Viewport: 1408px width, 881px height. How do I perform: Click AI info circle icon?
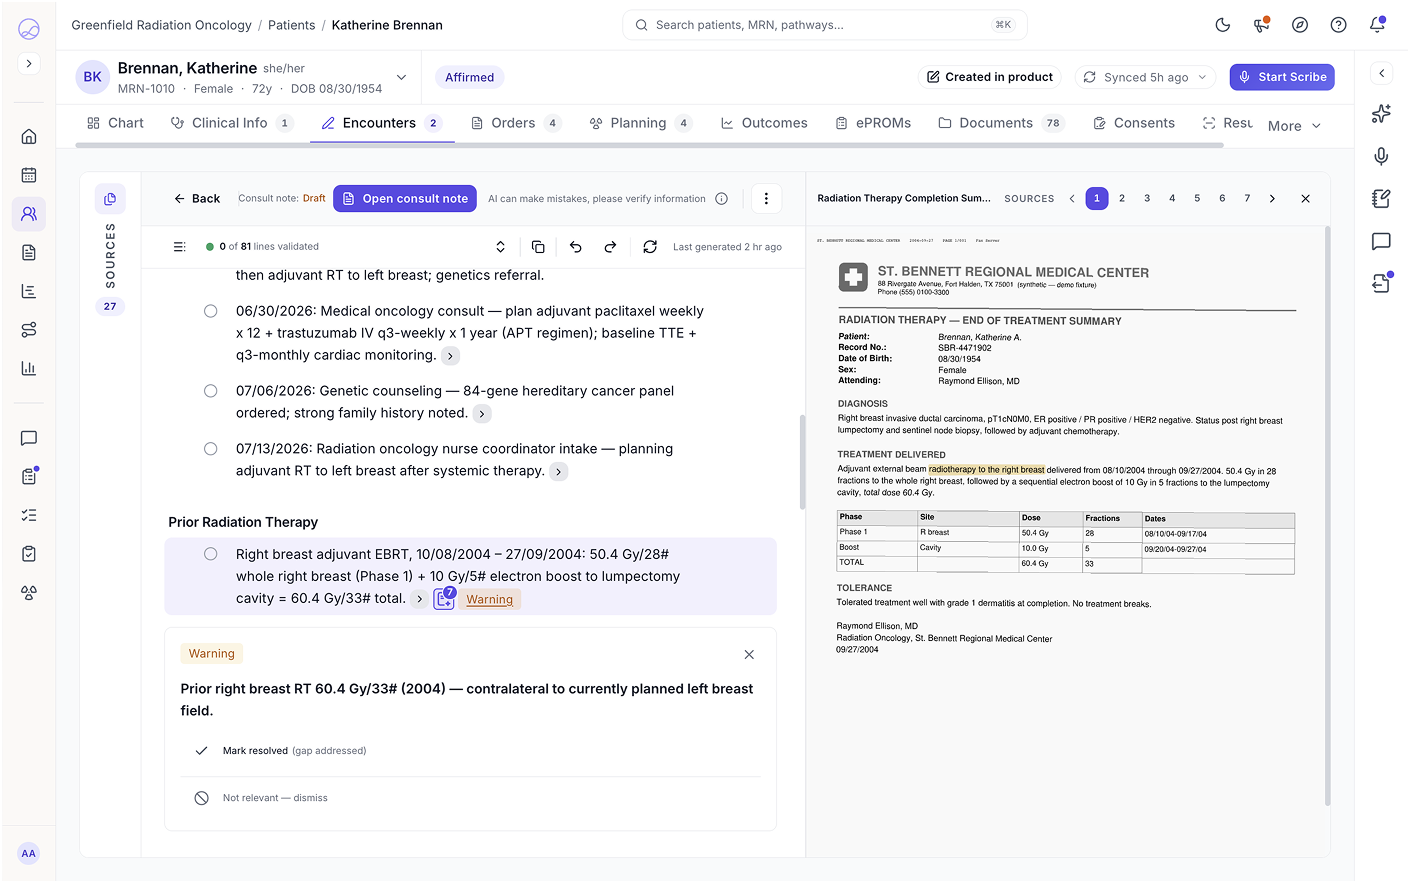tap(721, 199)
